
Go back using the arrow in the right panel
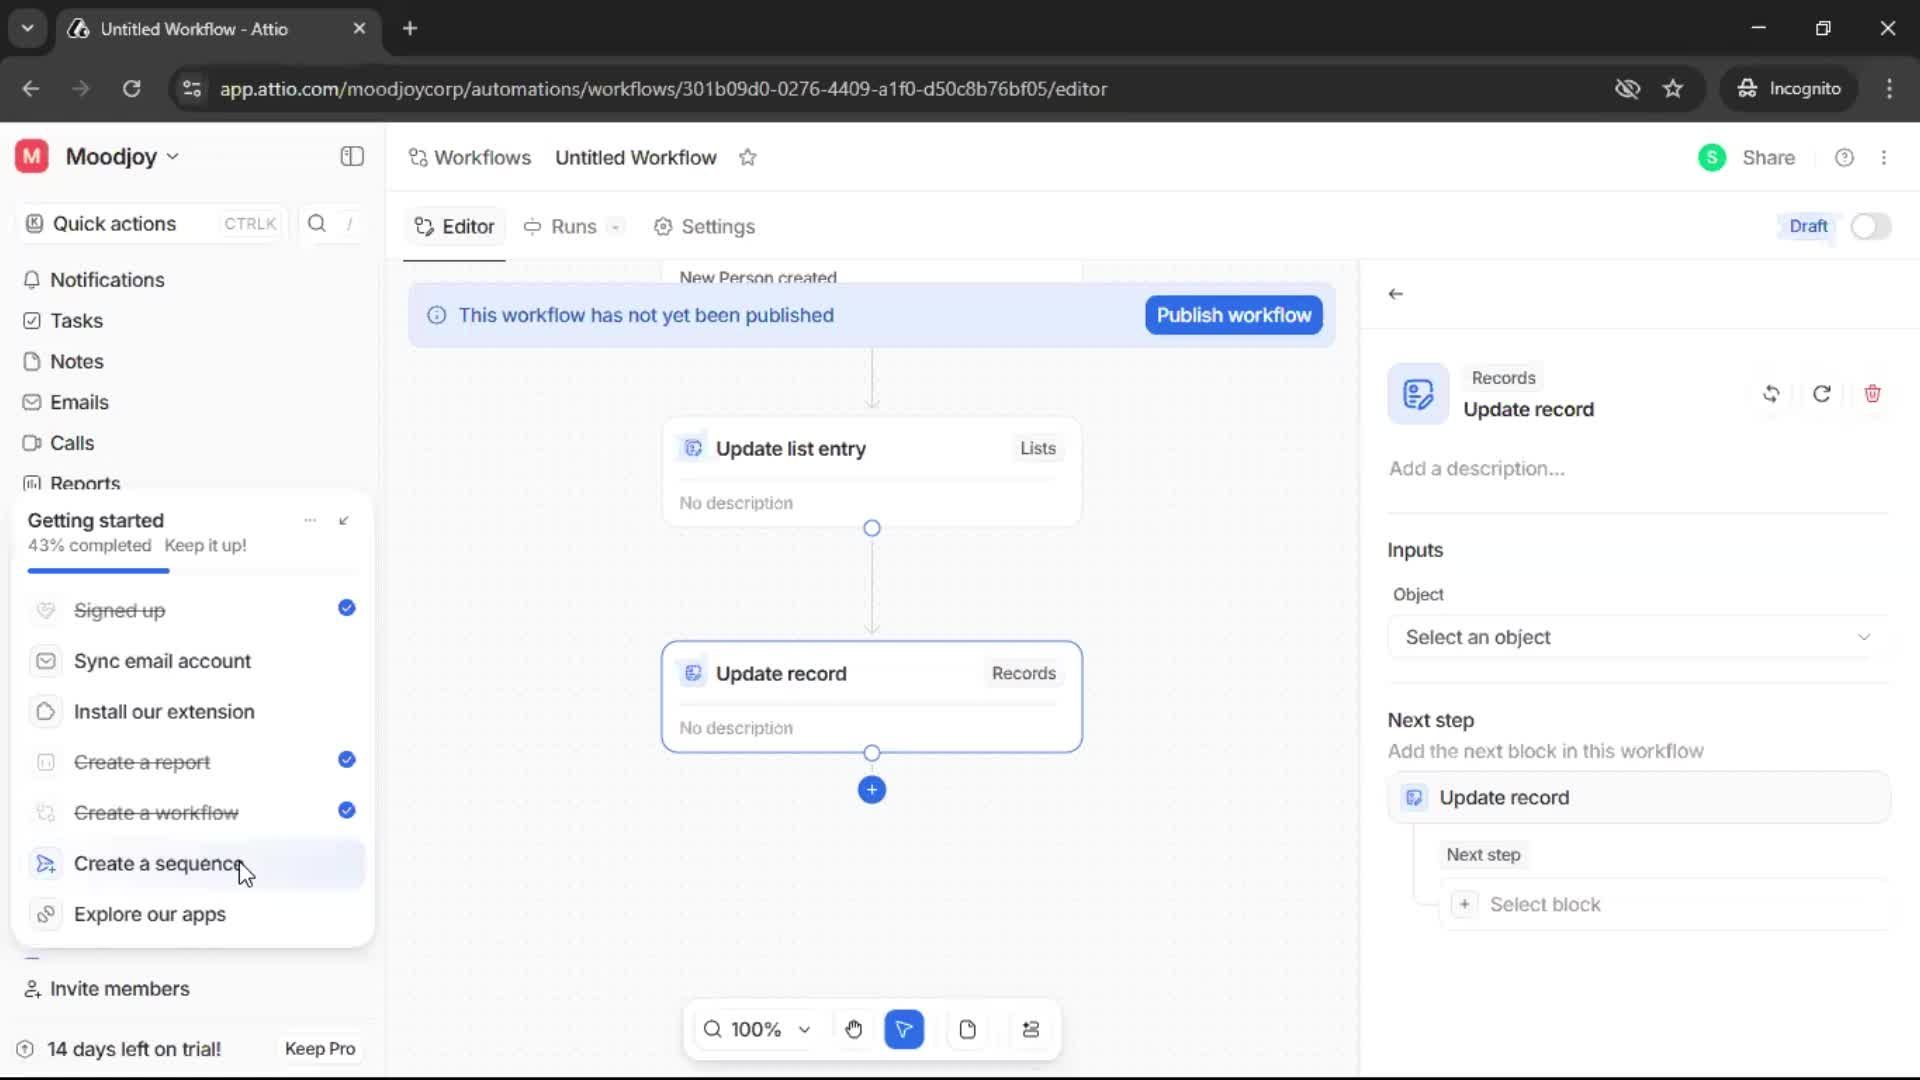pyautogui.click(x=1396, y=293)
